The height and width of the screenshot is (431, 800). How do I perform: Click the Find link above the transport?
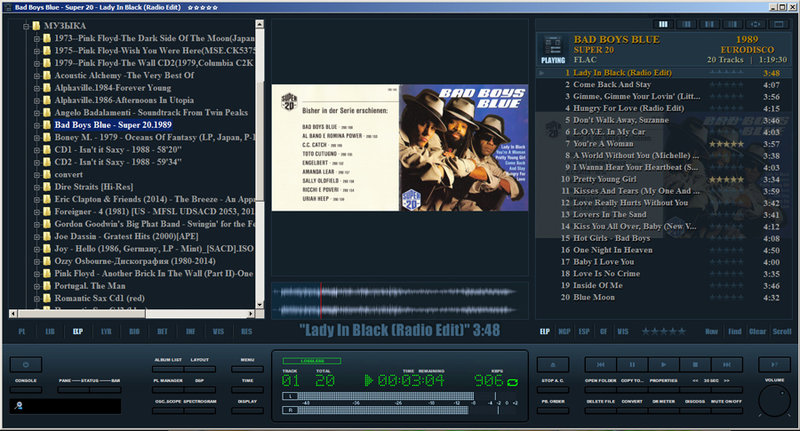tap(736, 330)
